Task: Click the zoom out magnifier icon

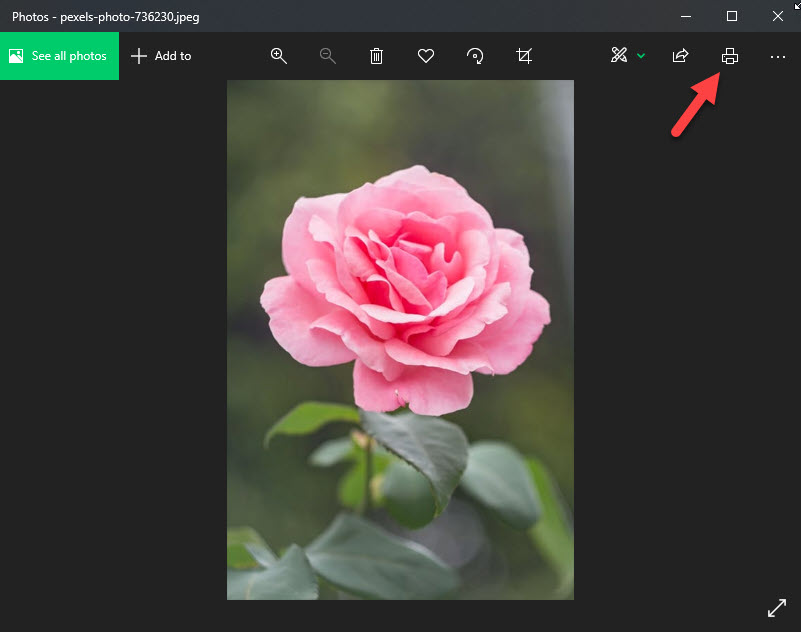Action: point(328,56)
